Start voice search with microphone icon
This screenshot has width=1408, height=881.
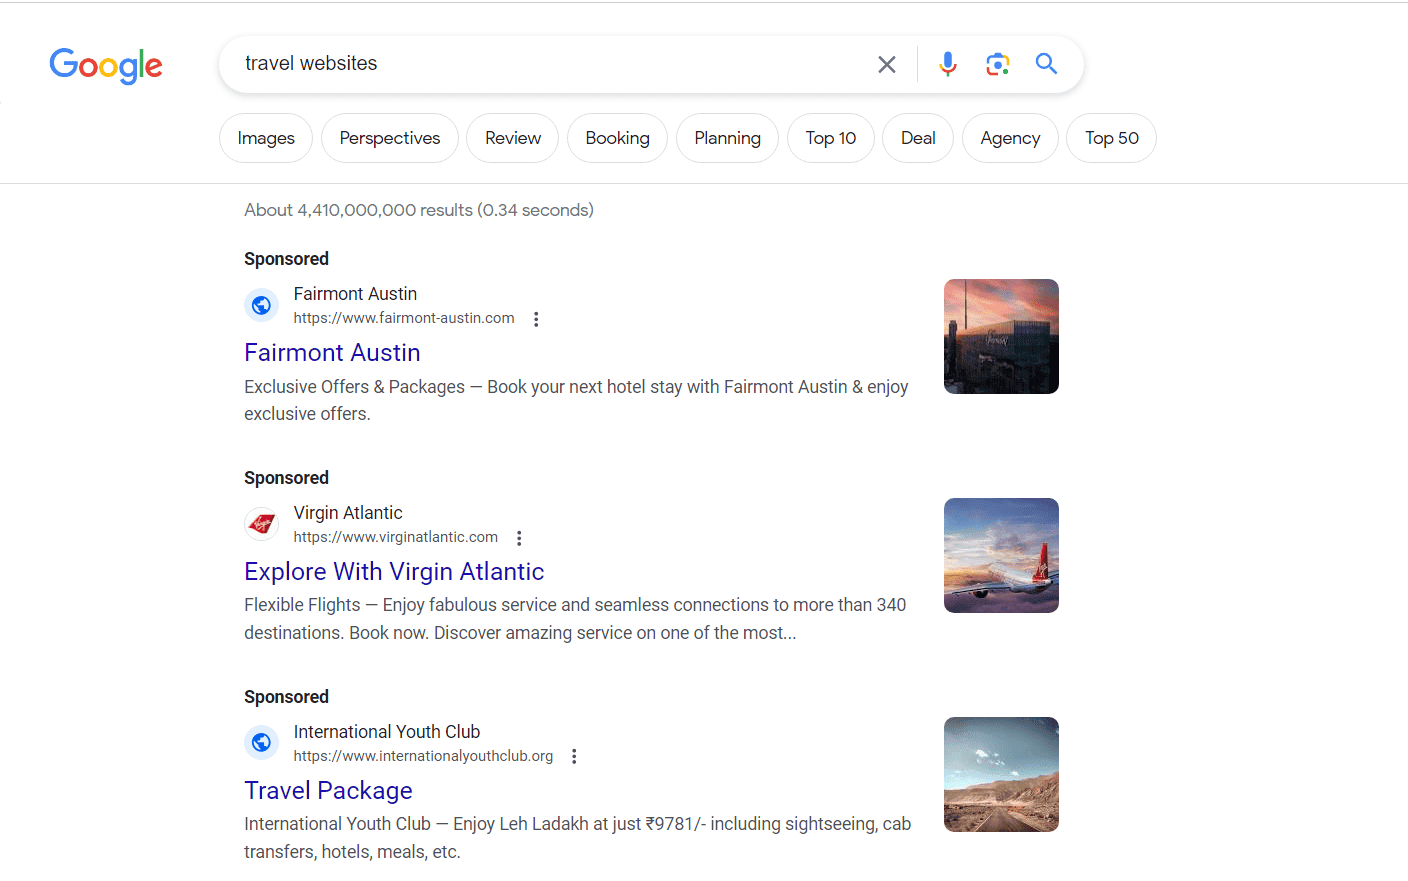[x=948, y=64]
